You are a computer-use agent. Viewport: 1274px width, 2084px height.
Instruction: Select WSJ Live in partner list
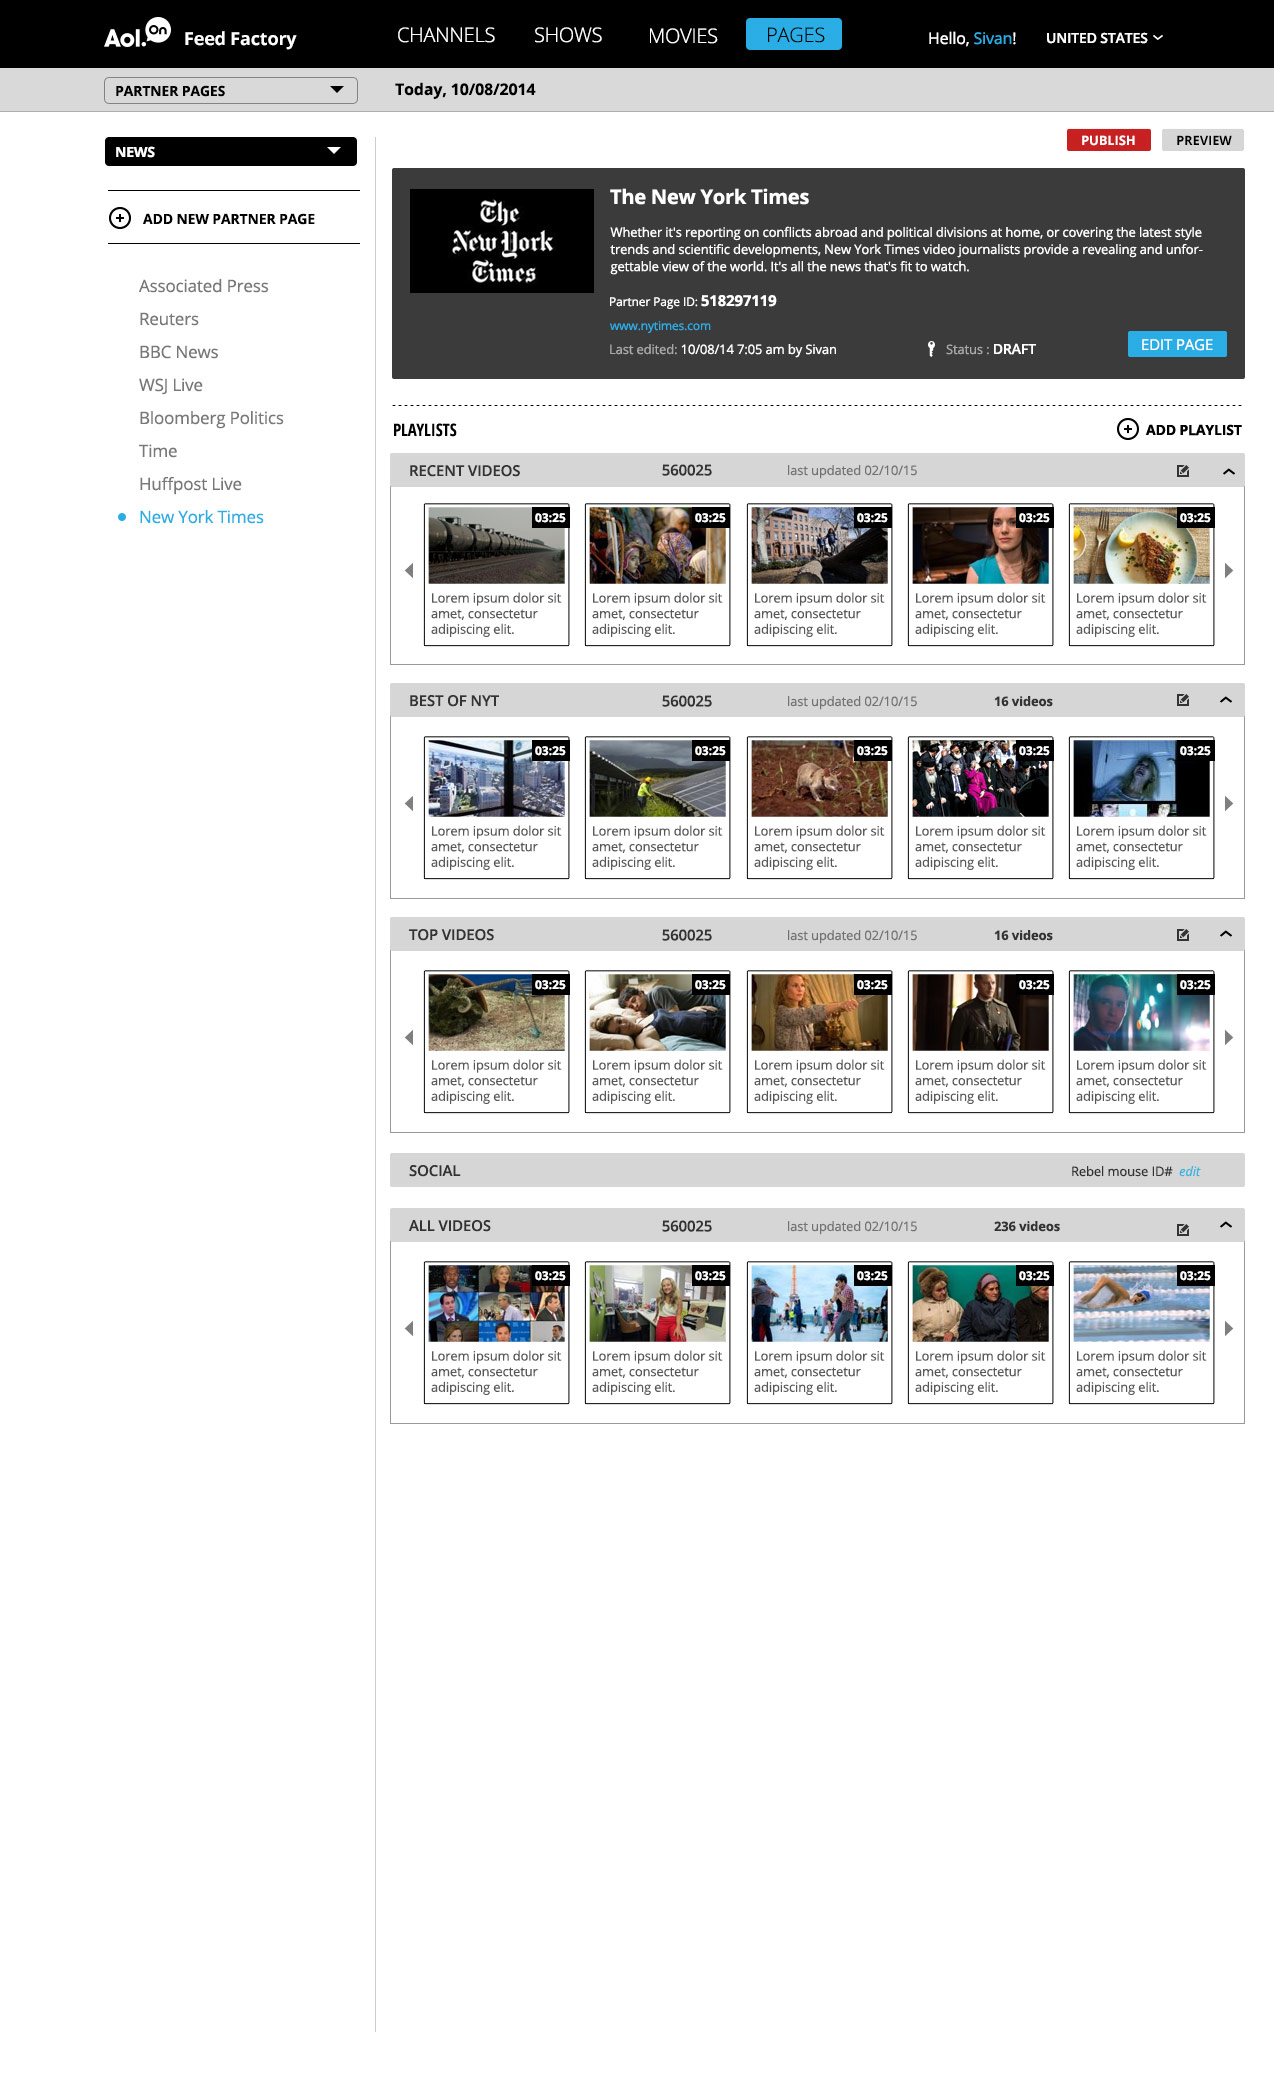tap(171, 385)
